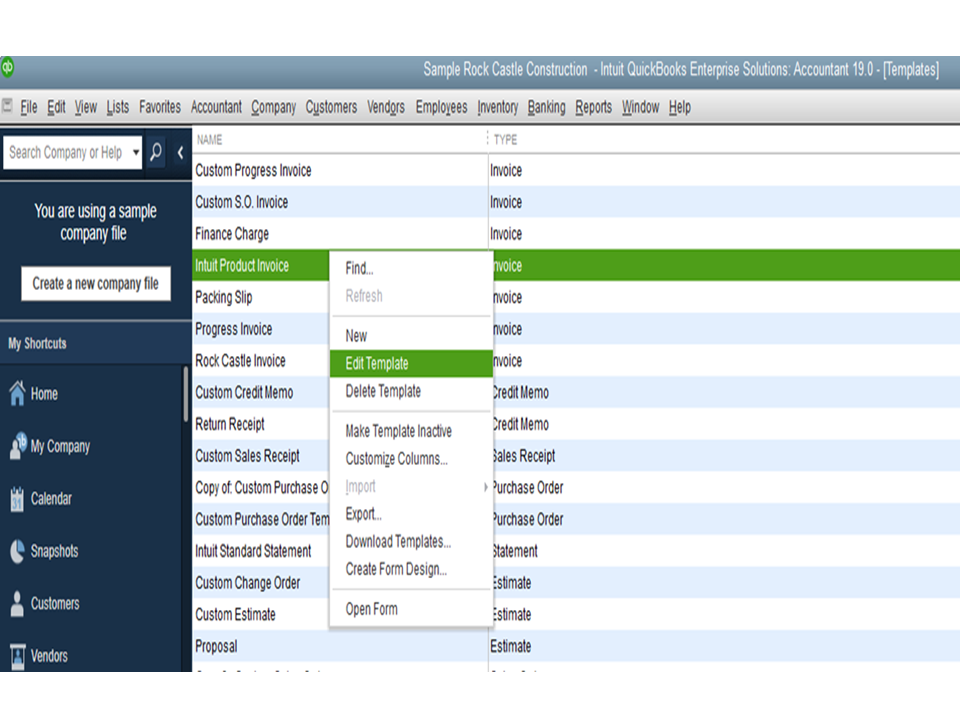960x720 pixels.
Task: Open the Customers shortcut icon
Action: [x=17, y=604]
